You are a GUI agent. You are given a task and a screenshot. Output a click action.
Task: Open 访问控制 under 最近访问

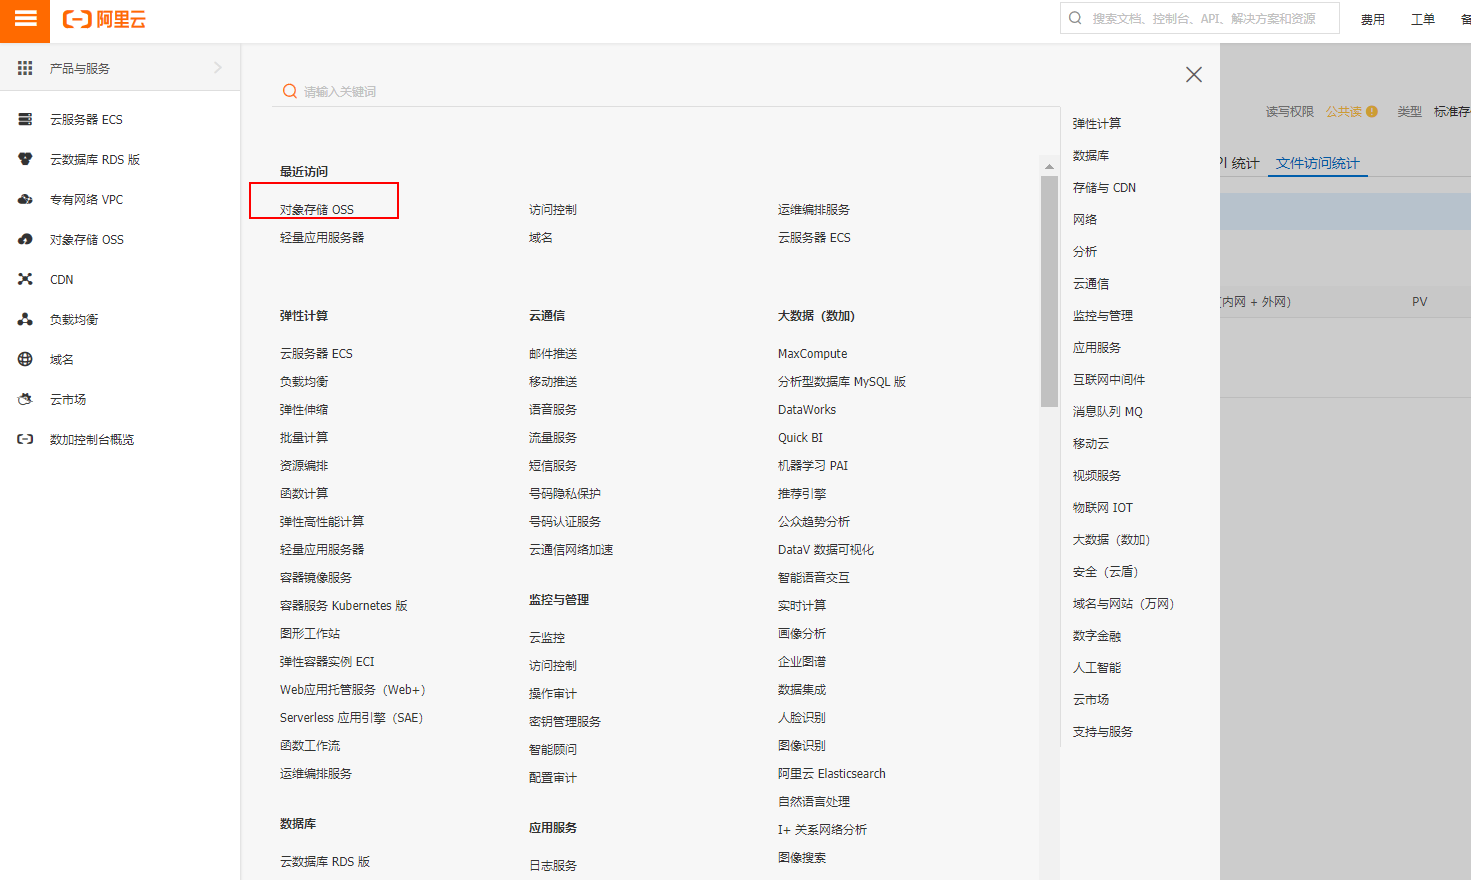[553, 209]
